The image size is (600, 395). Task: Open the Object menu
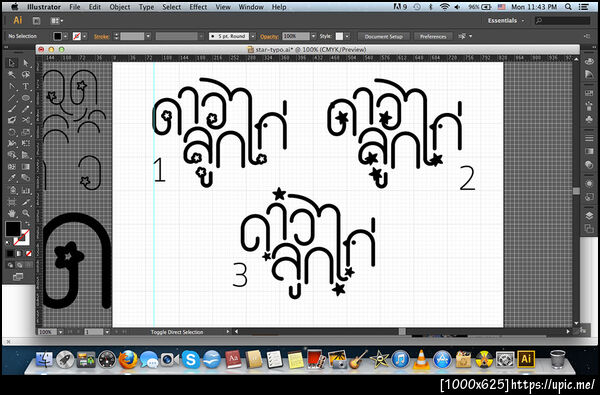(120, 7)
